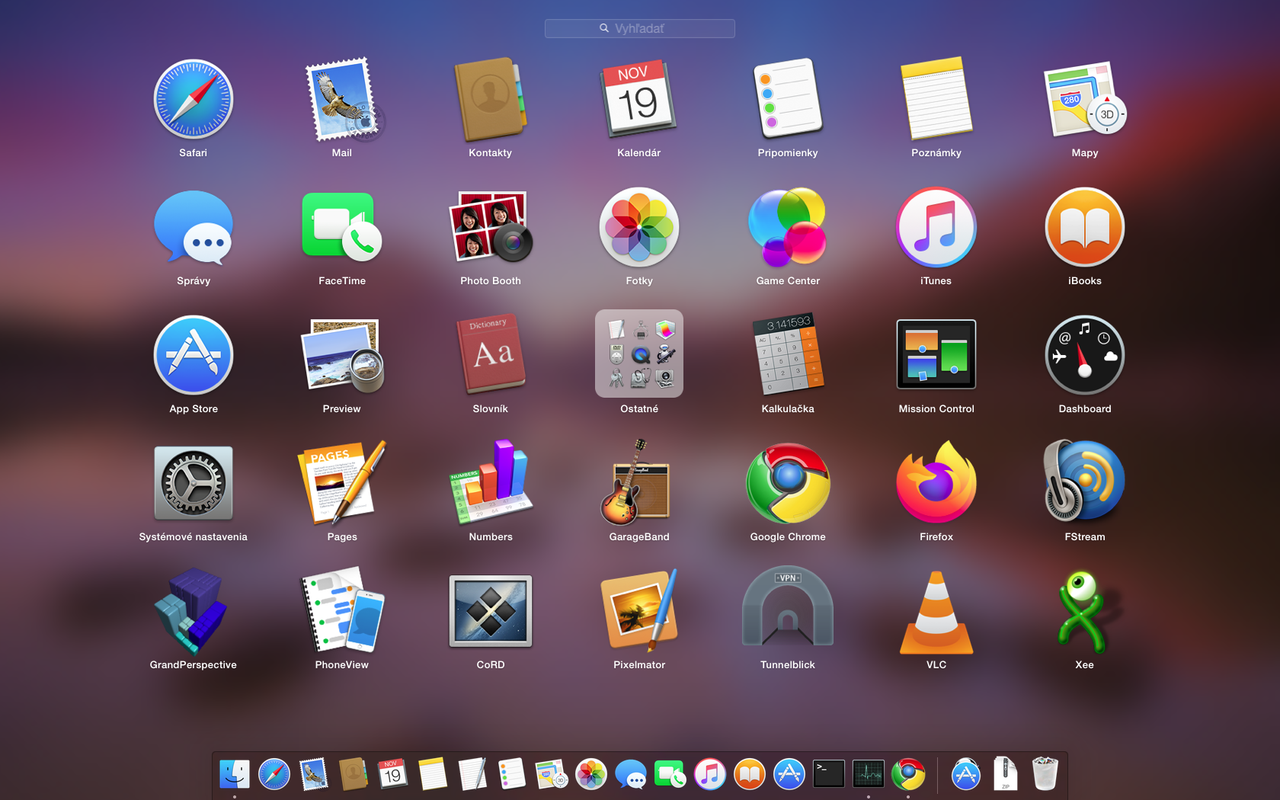This screenshot has width=1280, height=800.
Task: Open the Photo Booth app
Action: [490, 227]
